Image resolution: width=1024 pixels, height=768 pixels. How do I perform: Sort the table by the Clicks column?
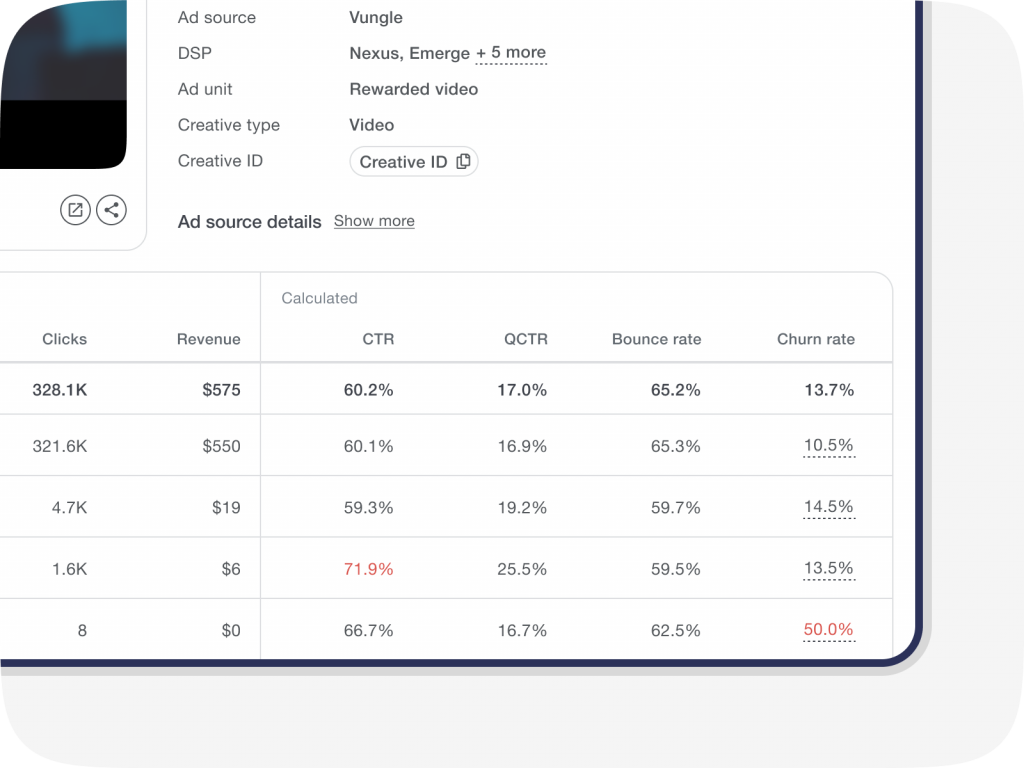click(x=64, y=339)
